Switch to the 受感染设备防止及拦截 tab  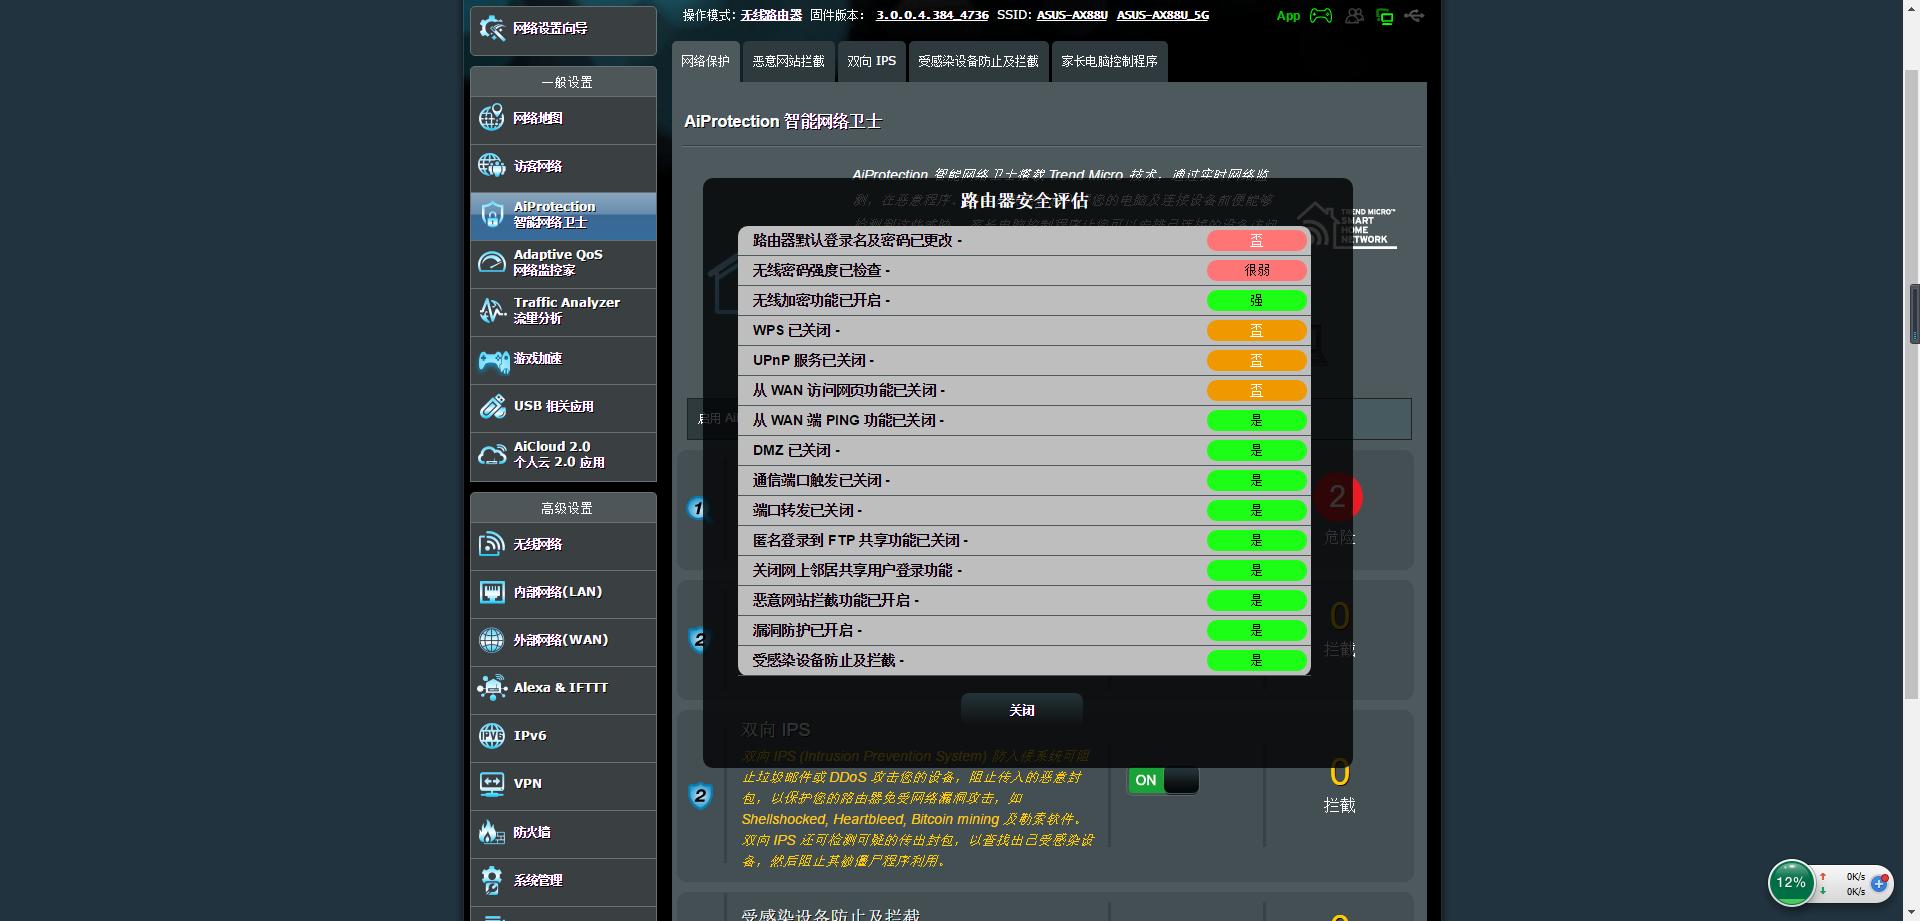pyautogui.click(x=978, y=61)
